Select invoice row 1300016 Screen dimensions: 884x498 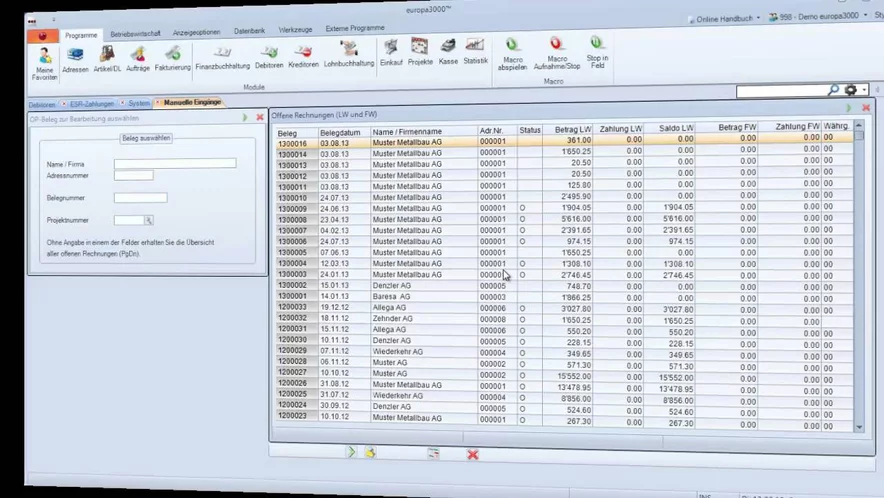pyautogui.click(x=564, y=141)
